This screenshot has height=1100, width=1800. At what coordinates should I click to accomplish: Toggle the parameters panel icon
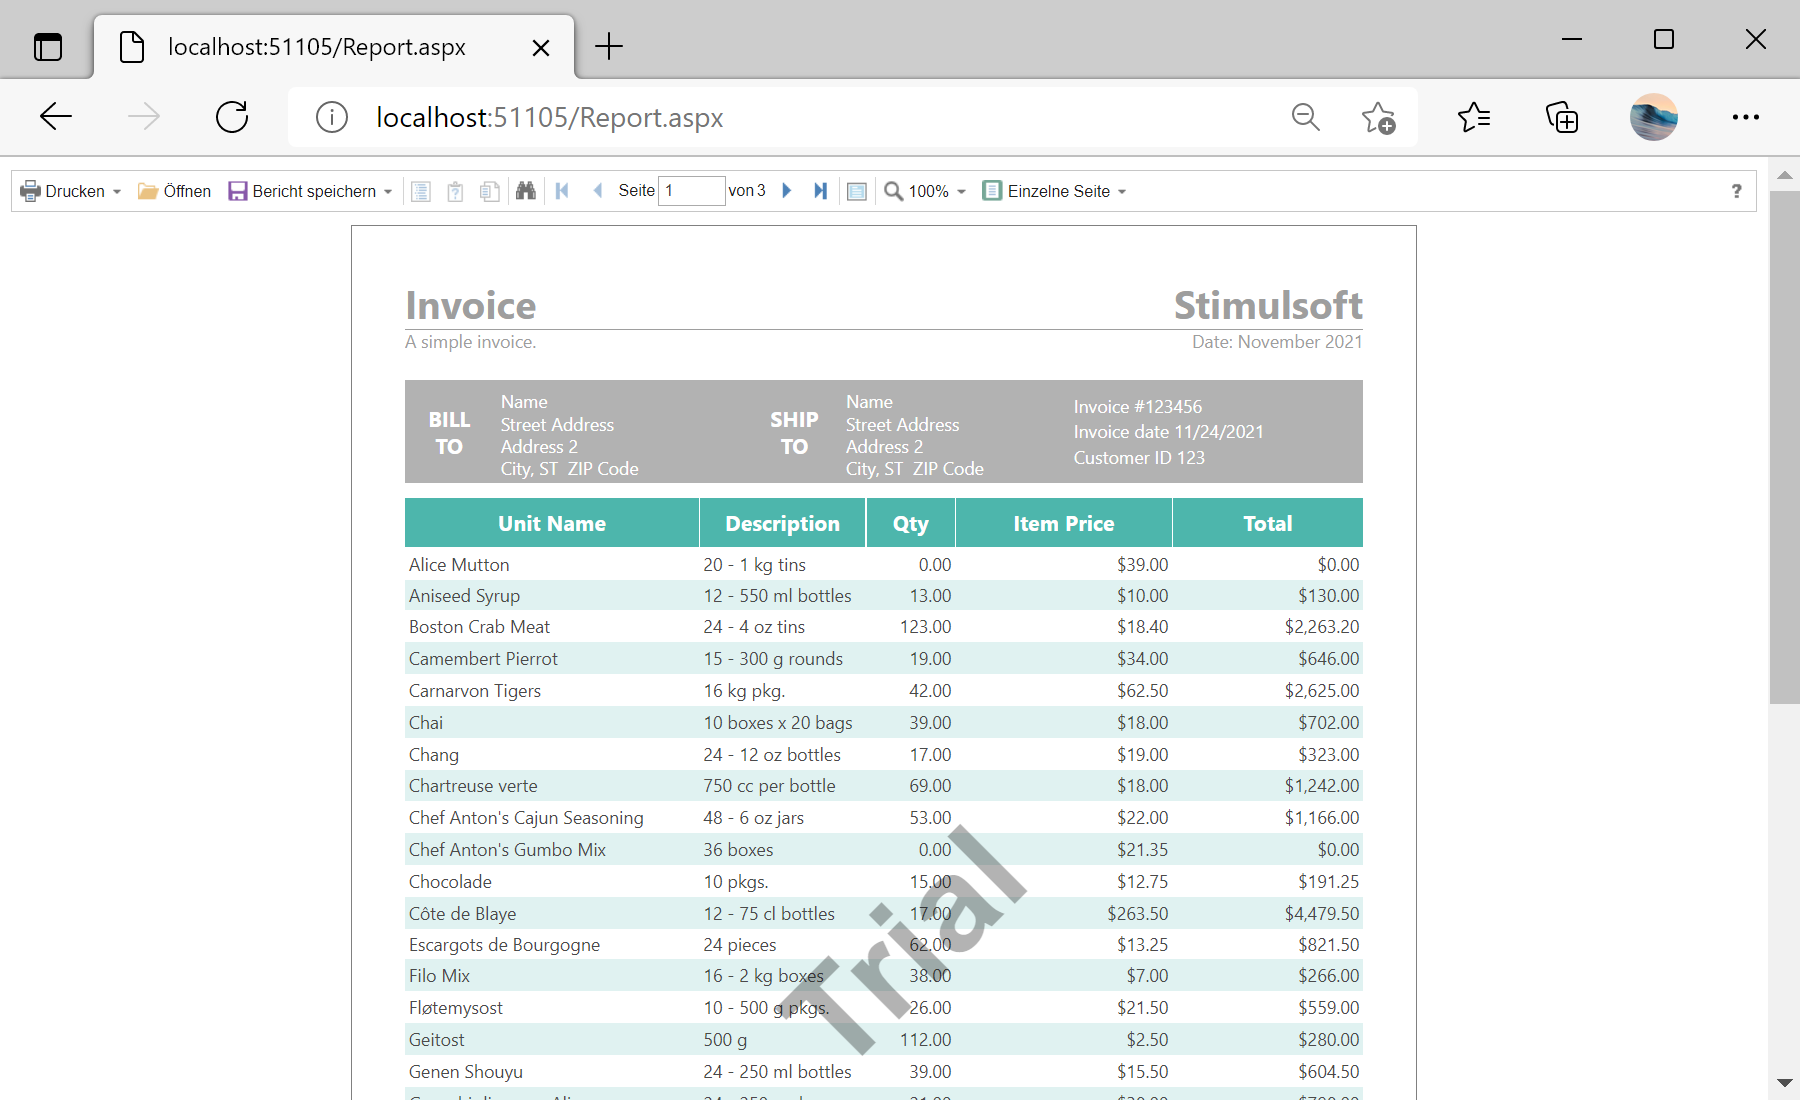pos(455,191)
